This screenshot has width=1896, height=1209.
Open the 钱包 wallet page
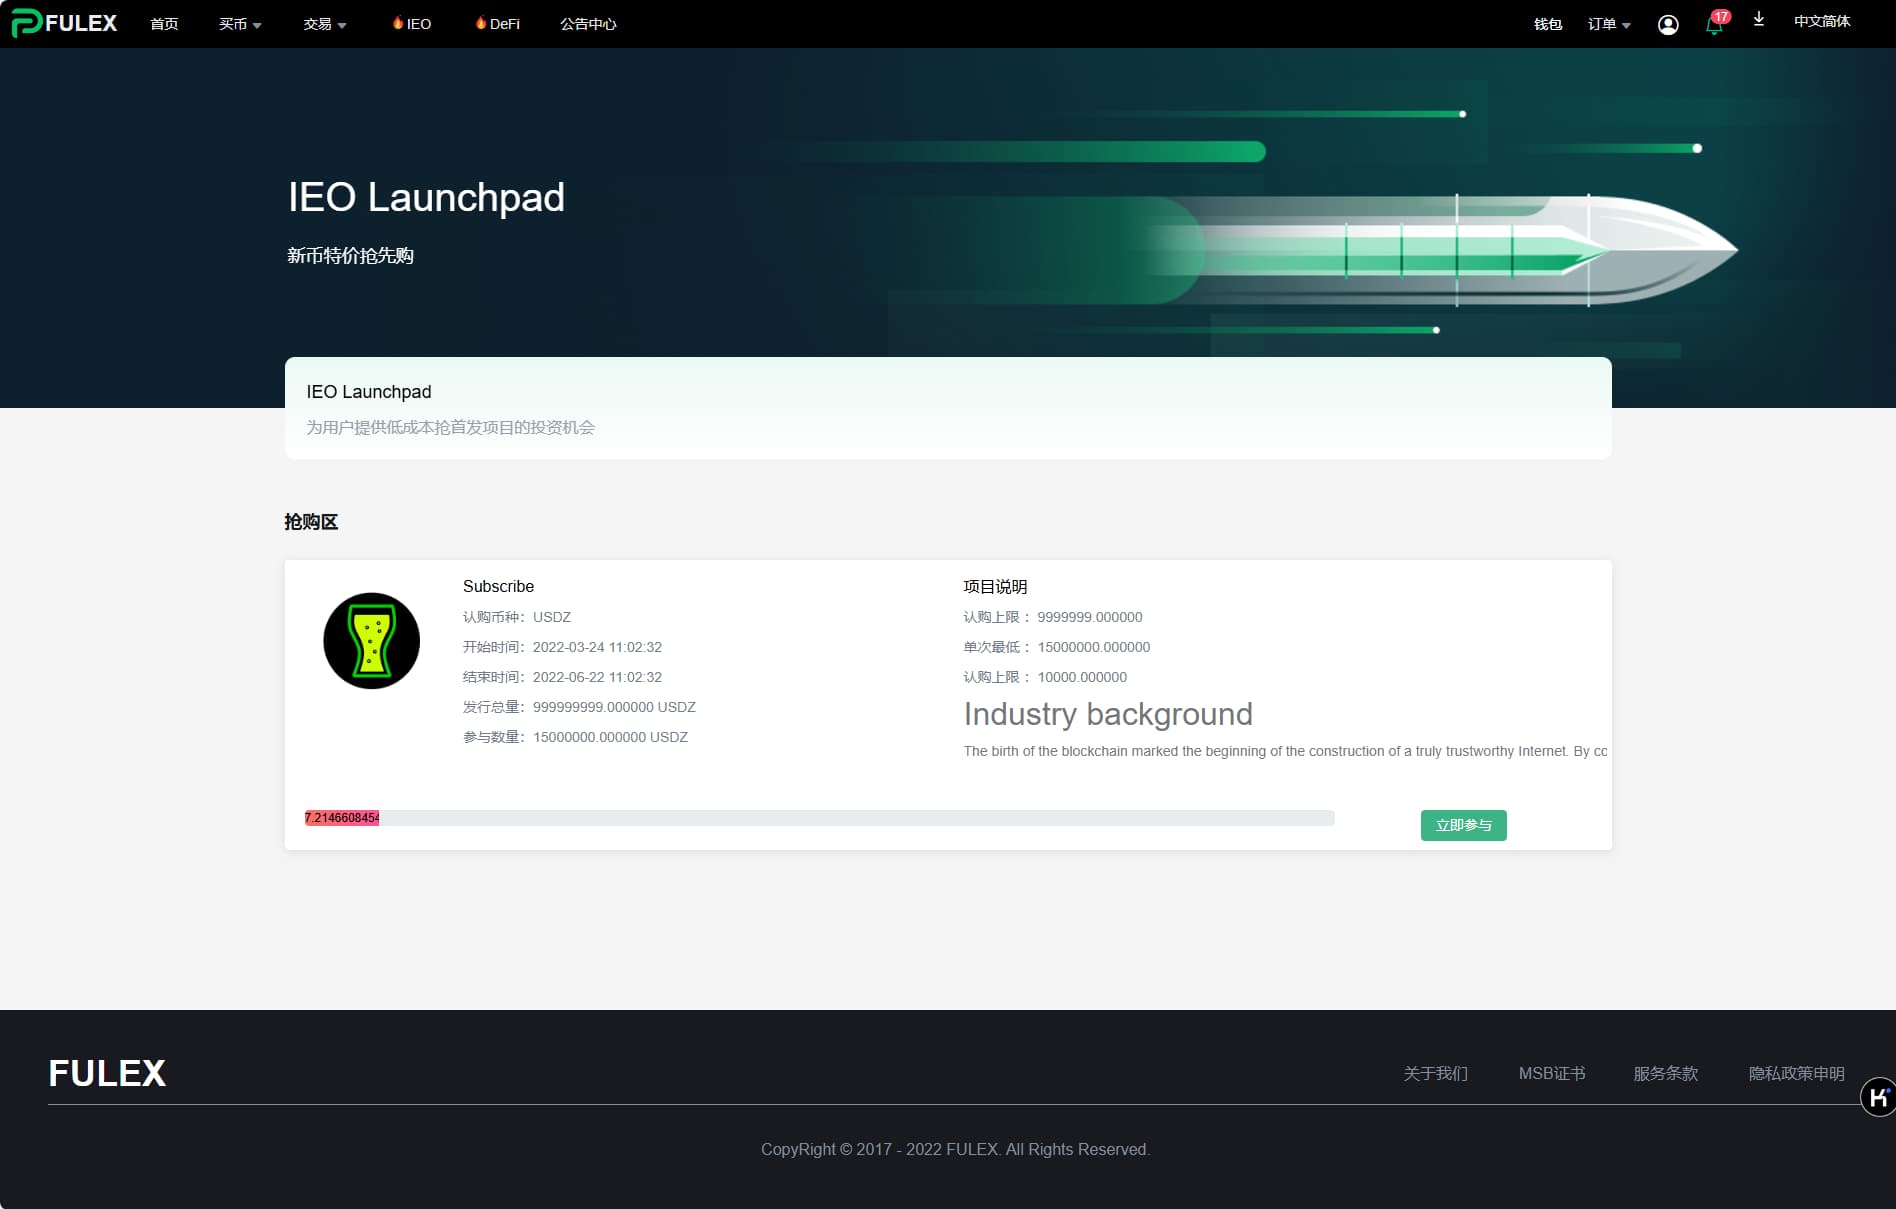[1547, 24]
